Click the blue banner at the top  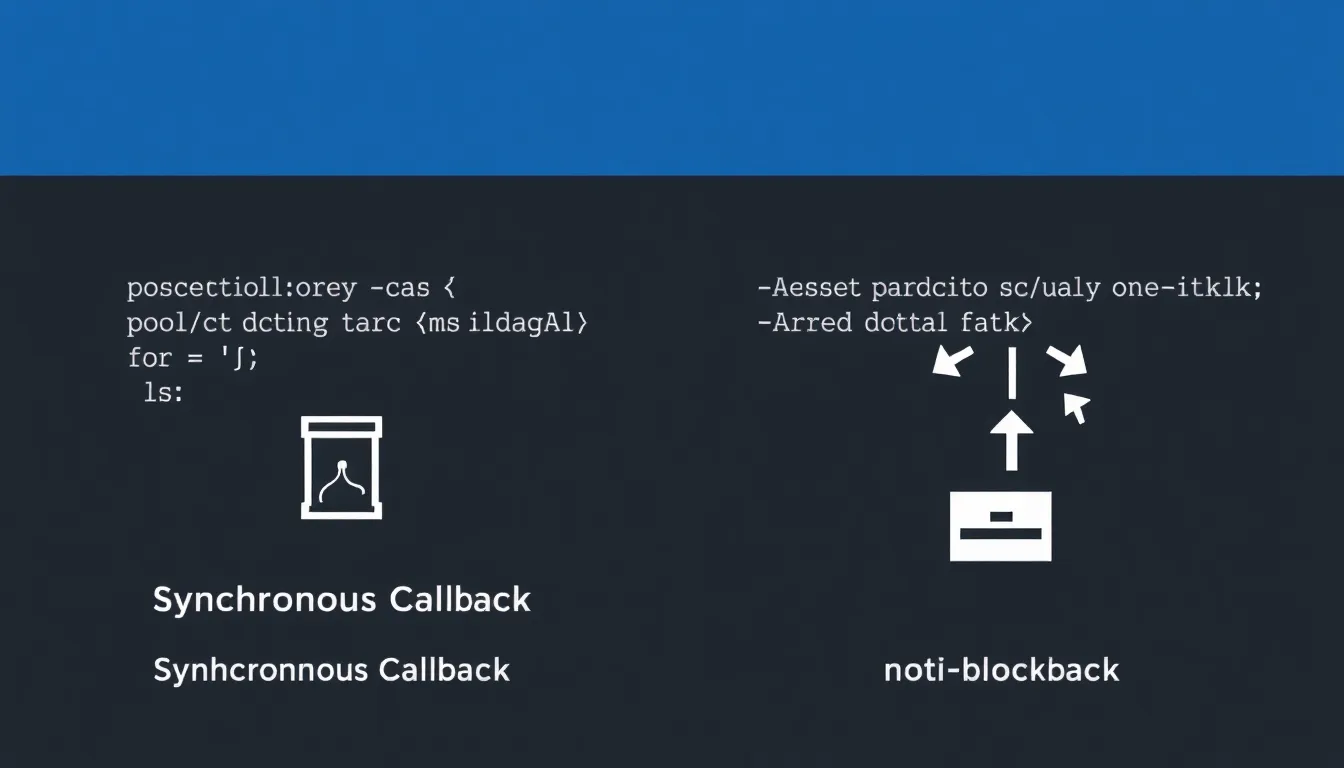tap(672, 87)
